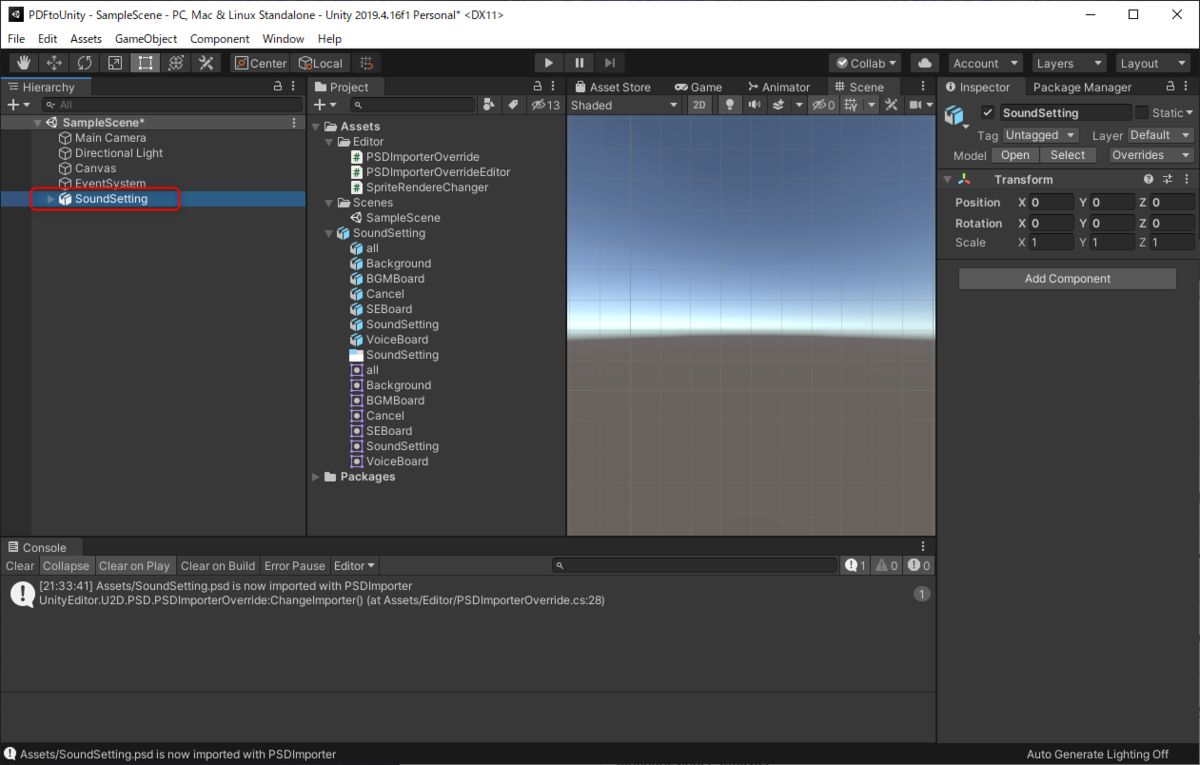Toggle Scene effects (skybox) icon

777,105
